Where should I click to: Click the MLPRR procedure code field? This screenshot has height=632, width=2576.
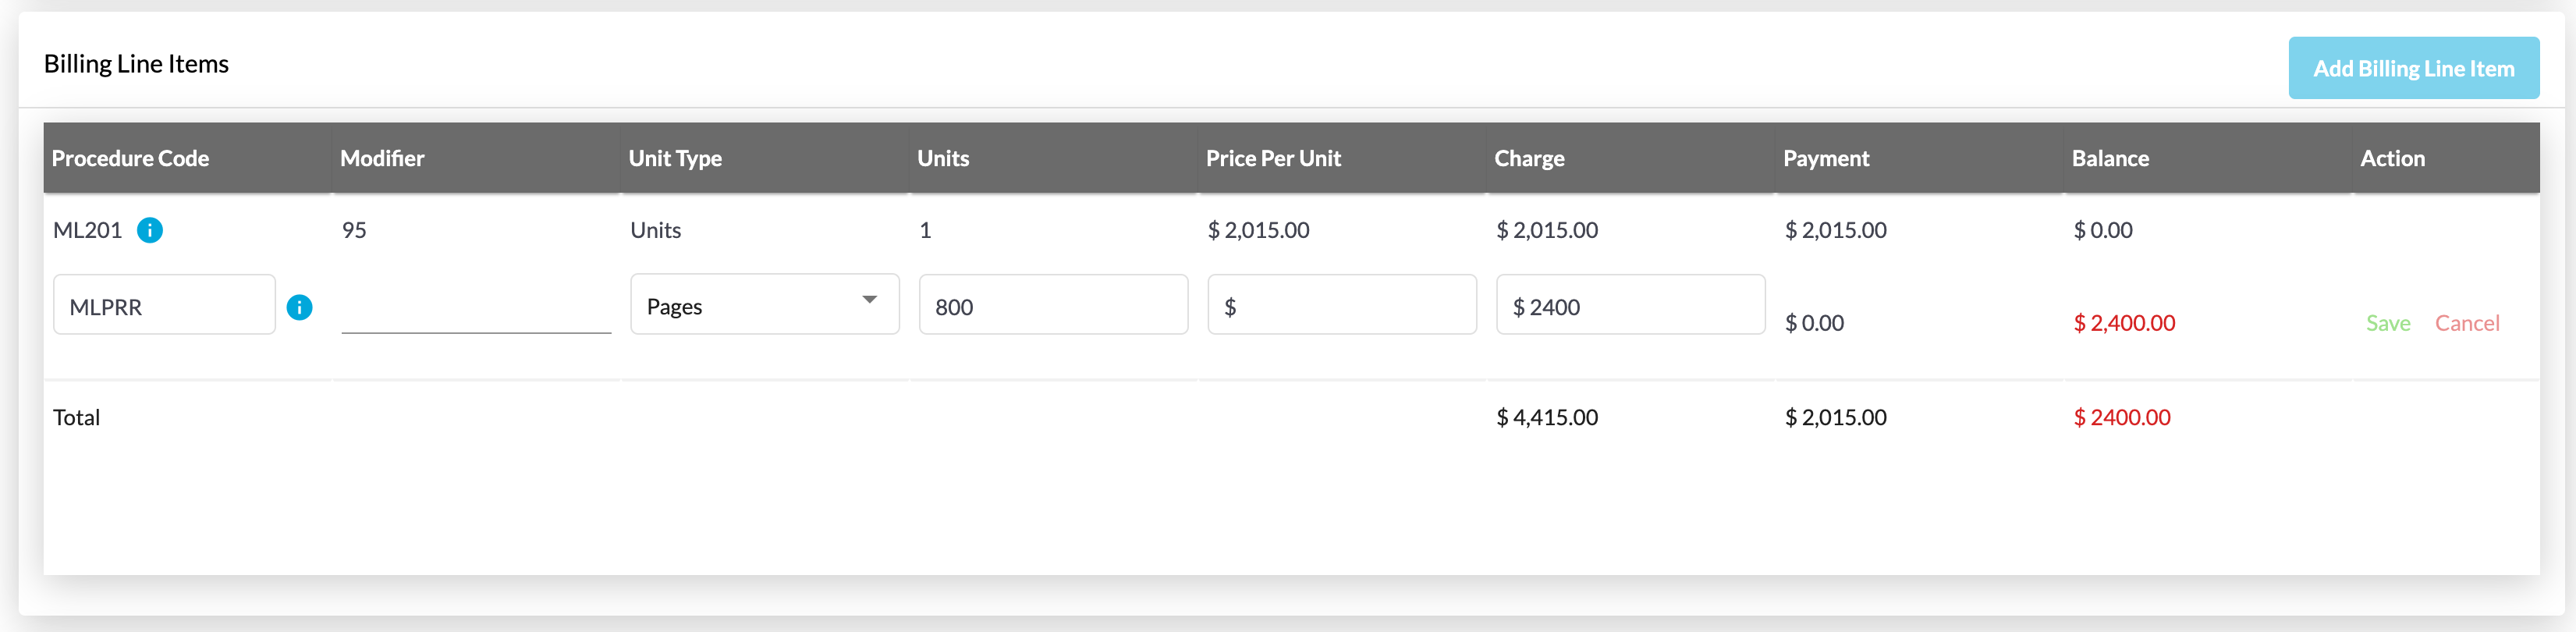click(x=164, y=305)
